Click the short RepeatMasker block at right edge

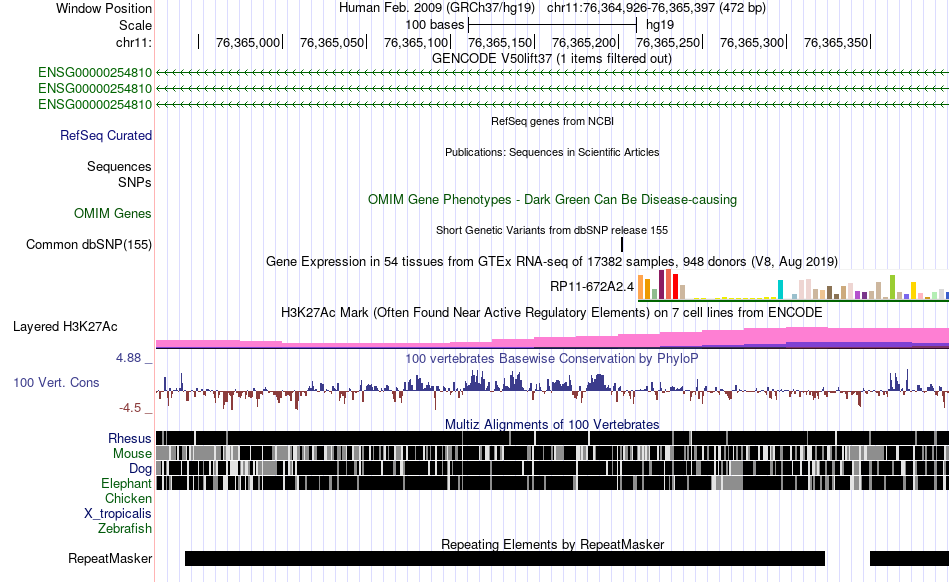point(909,558)
